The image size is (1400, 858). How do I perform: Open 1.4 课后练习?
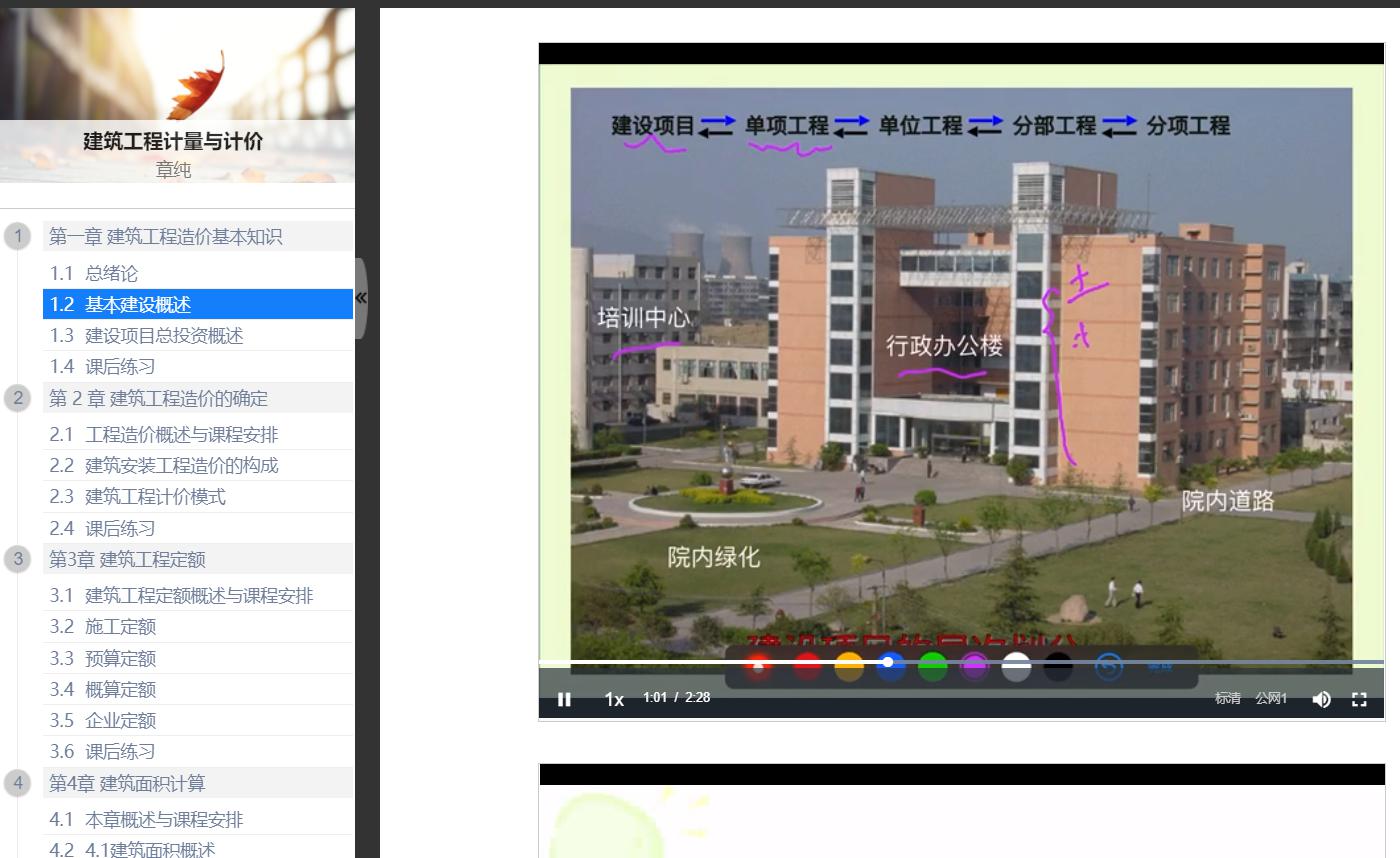(x=198, y=366)
